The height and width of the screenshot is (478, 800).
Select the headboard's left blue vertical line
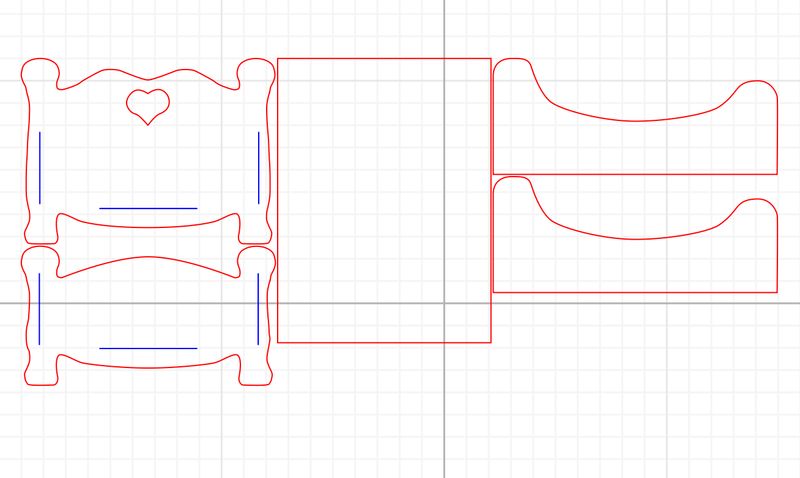coord(40,167)
